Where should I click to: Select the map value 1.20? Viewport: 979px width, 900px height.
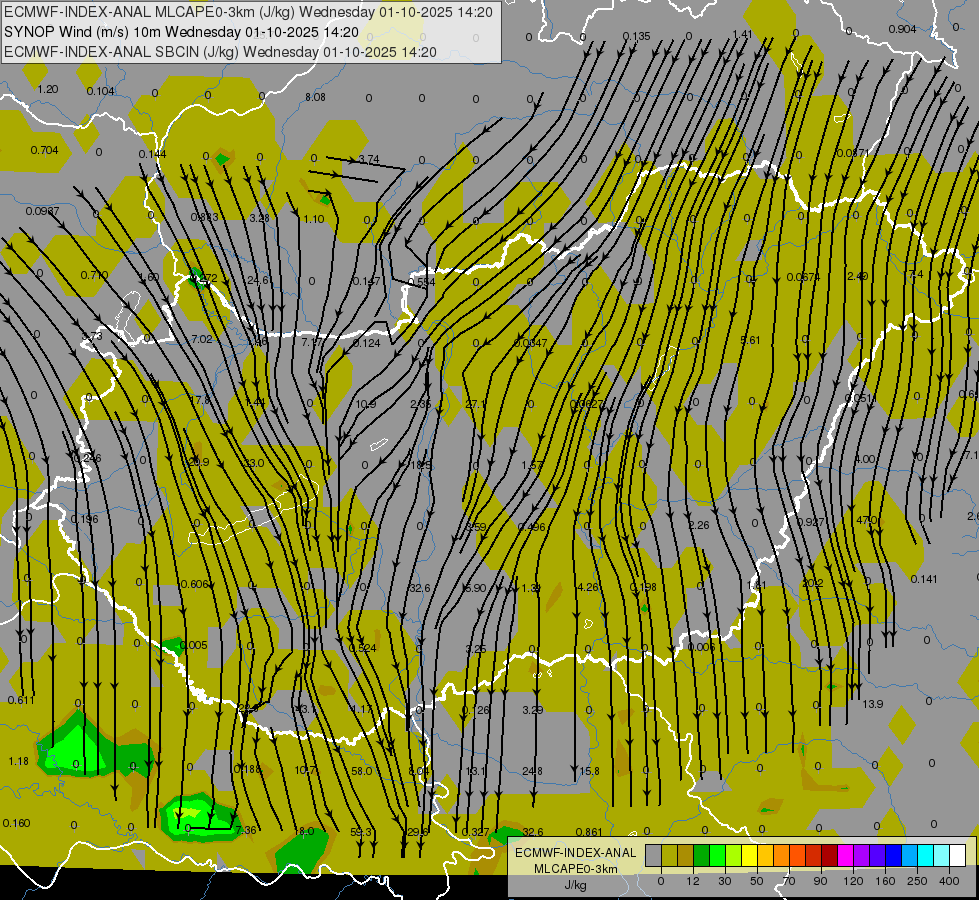(x=47, y=89)
